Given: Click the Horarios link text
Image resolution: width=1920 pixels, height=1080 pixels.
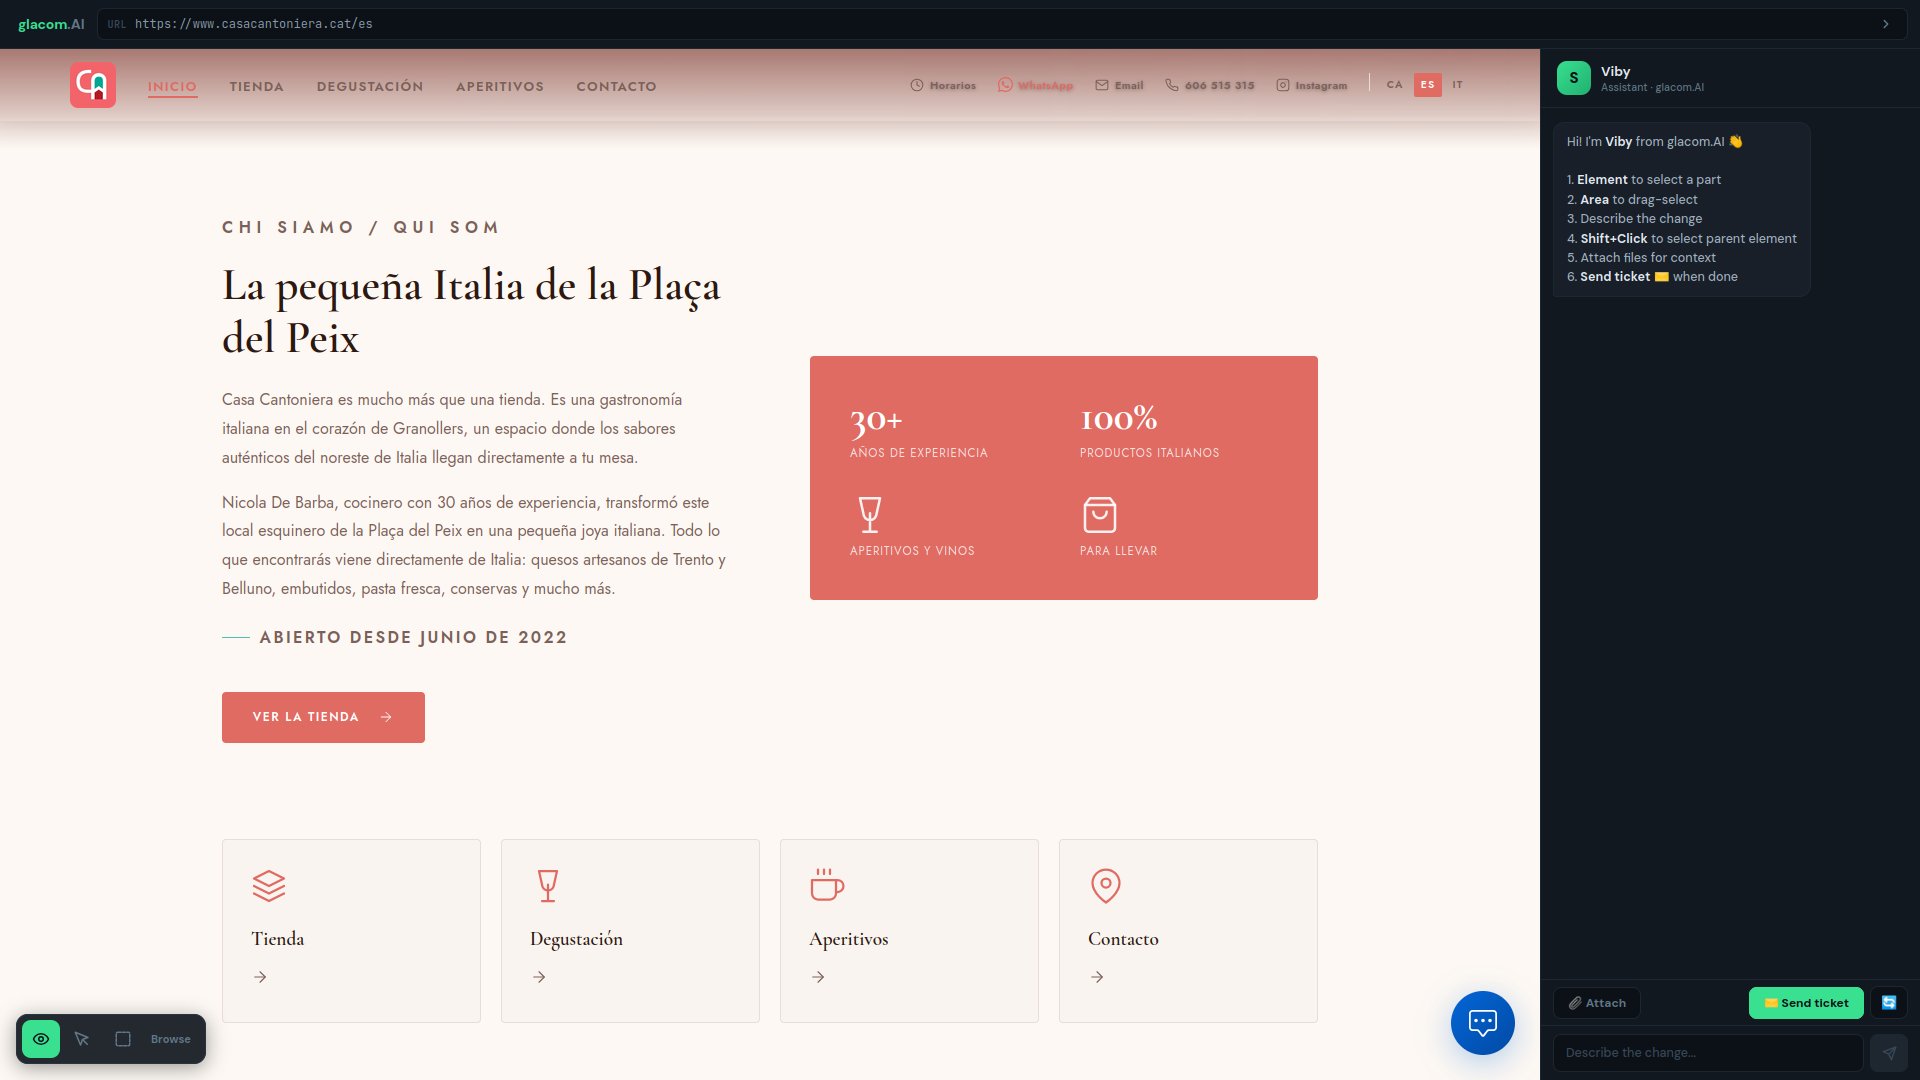Looking at the screenshot, I should (953, 86).
